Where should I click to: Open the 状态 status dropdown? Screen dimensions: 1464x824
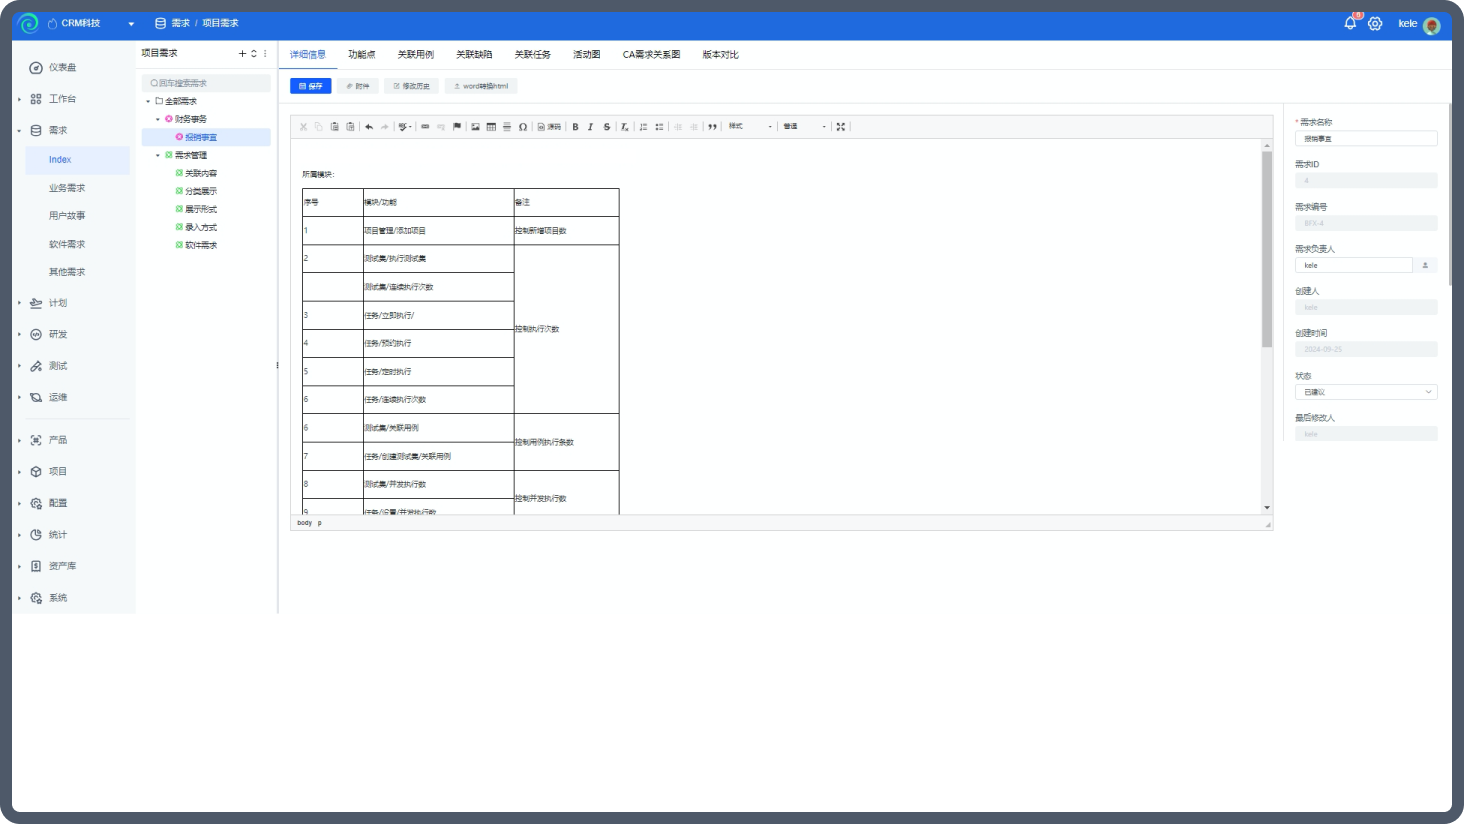(1366, 392)
